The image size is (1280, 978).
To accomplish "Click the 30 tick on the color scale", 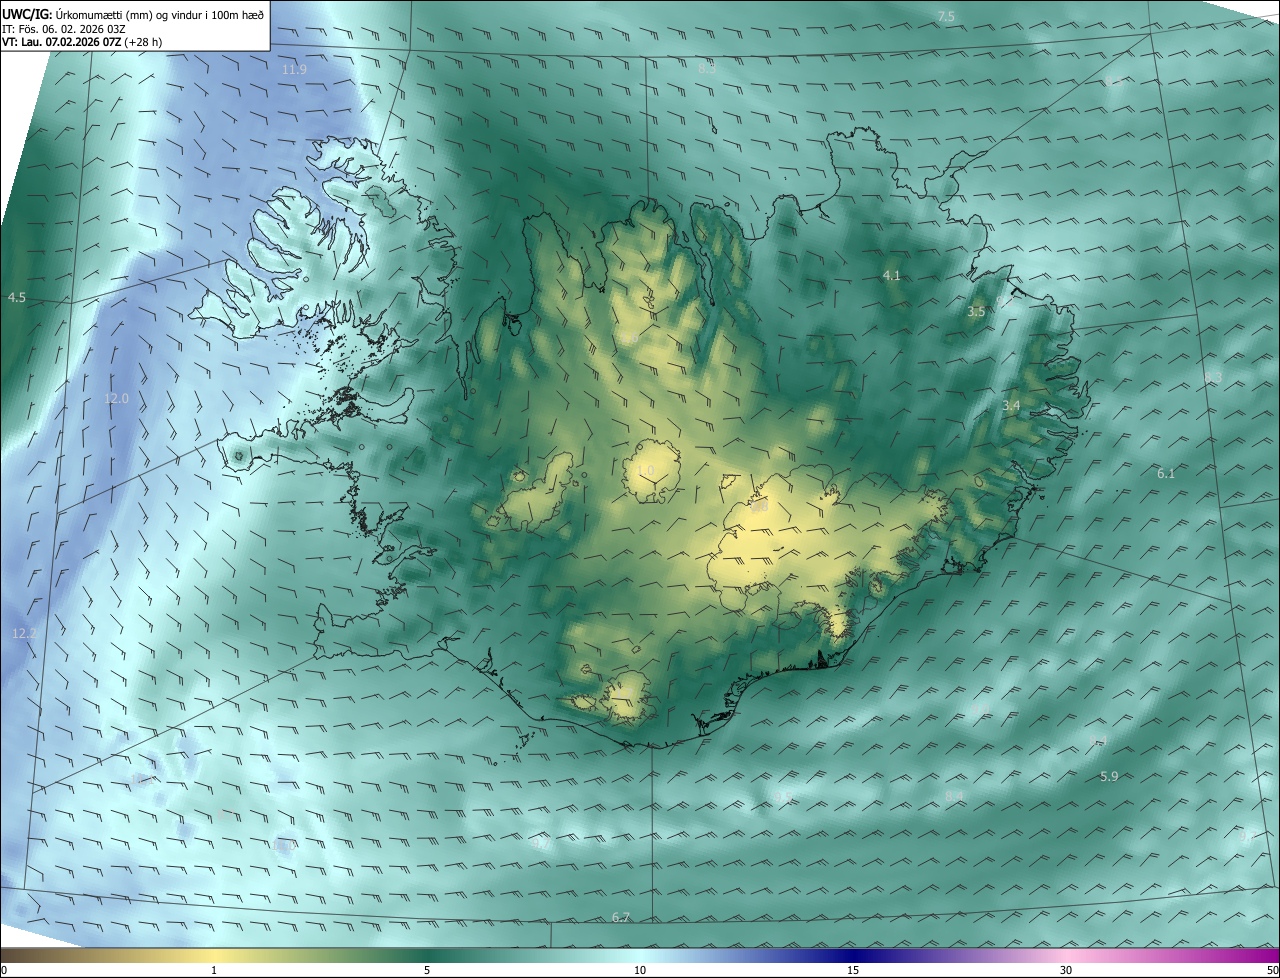I will pos(1066,970).
